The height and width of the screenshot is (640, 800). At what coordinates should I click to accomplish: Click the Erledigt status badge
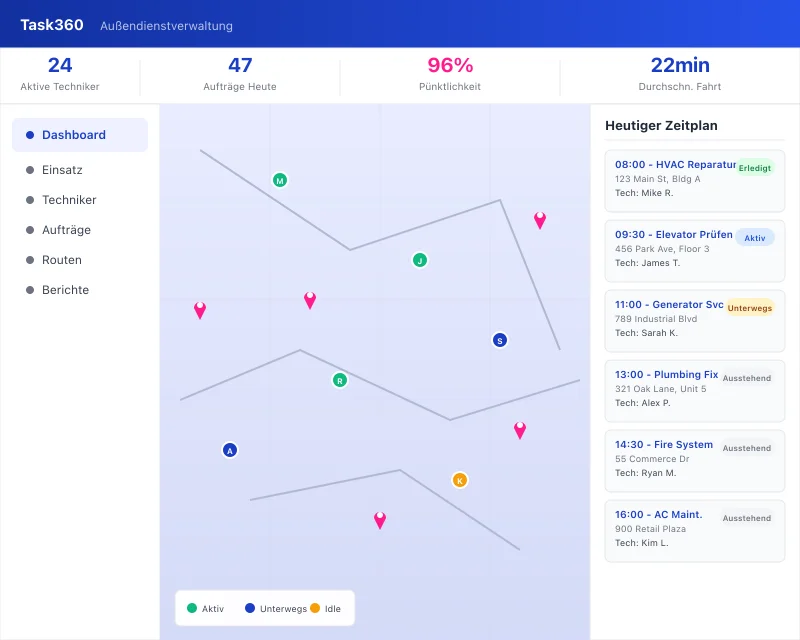[x=757, y=168]
